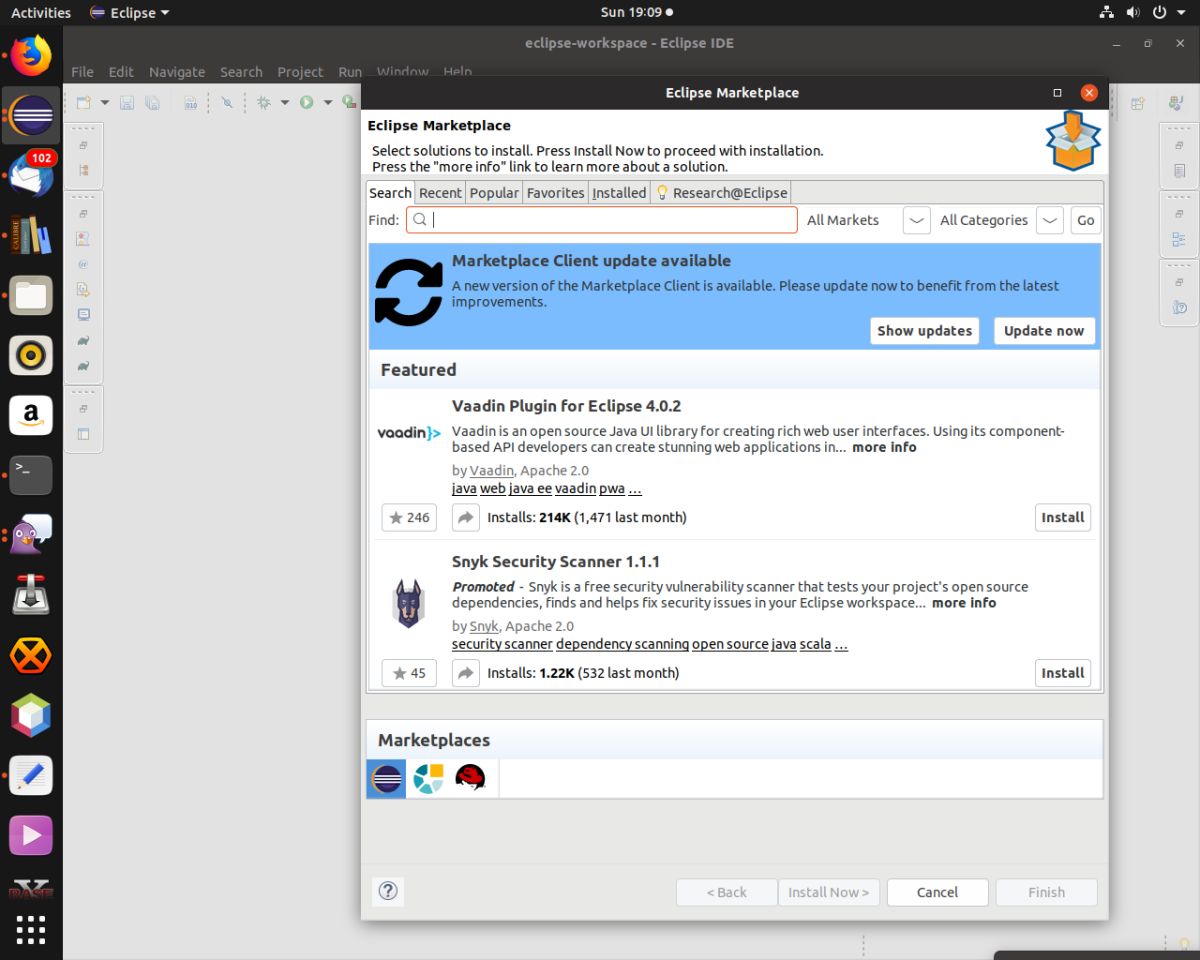Click the 'java ee' tag link
The image size is (1200, 960).
click(531, 488)
